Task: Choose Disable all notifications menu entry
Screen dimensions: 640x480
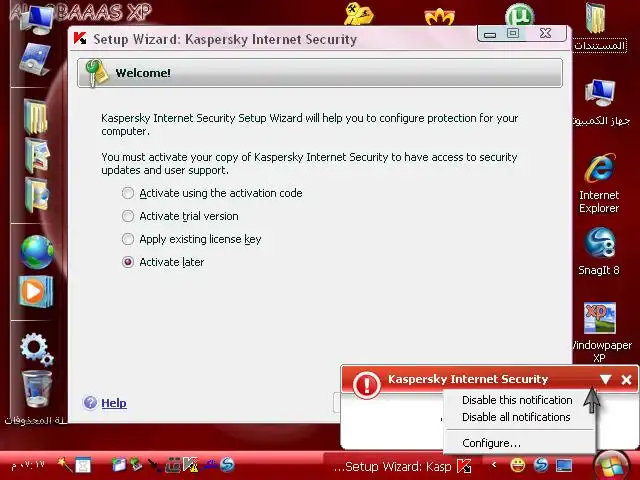Action: tap(516, 417)
